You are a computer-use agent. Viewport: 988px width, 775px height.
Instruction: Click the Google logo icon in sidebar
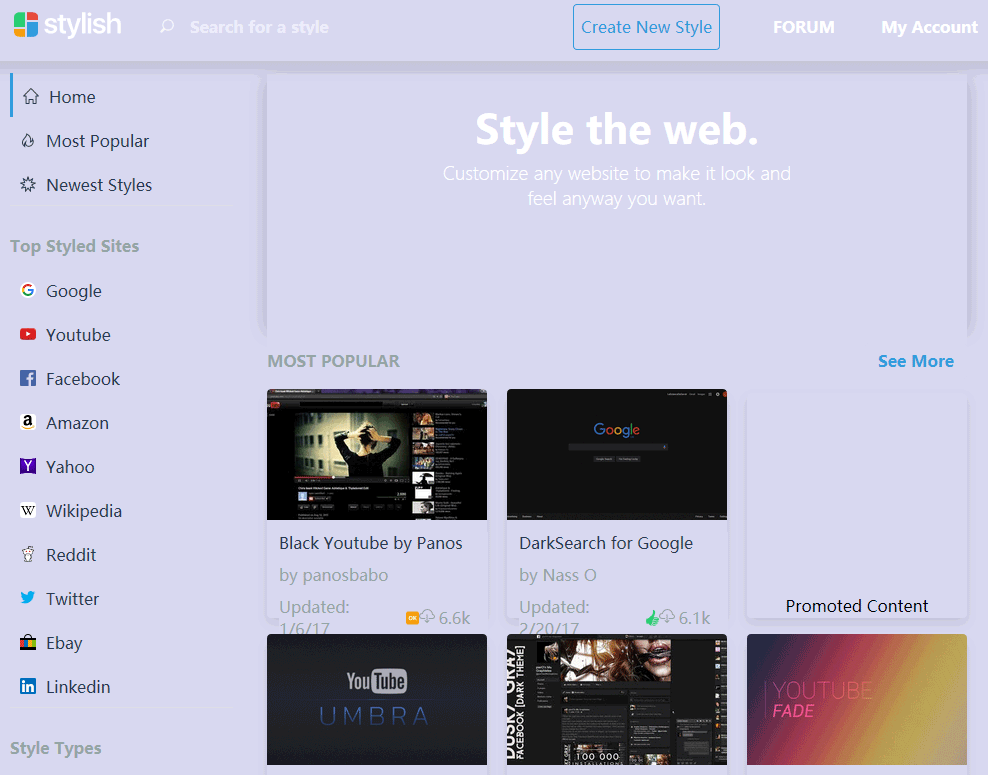pos(28,290)
